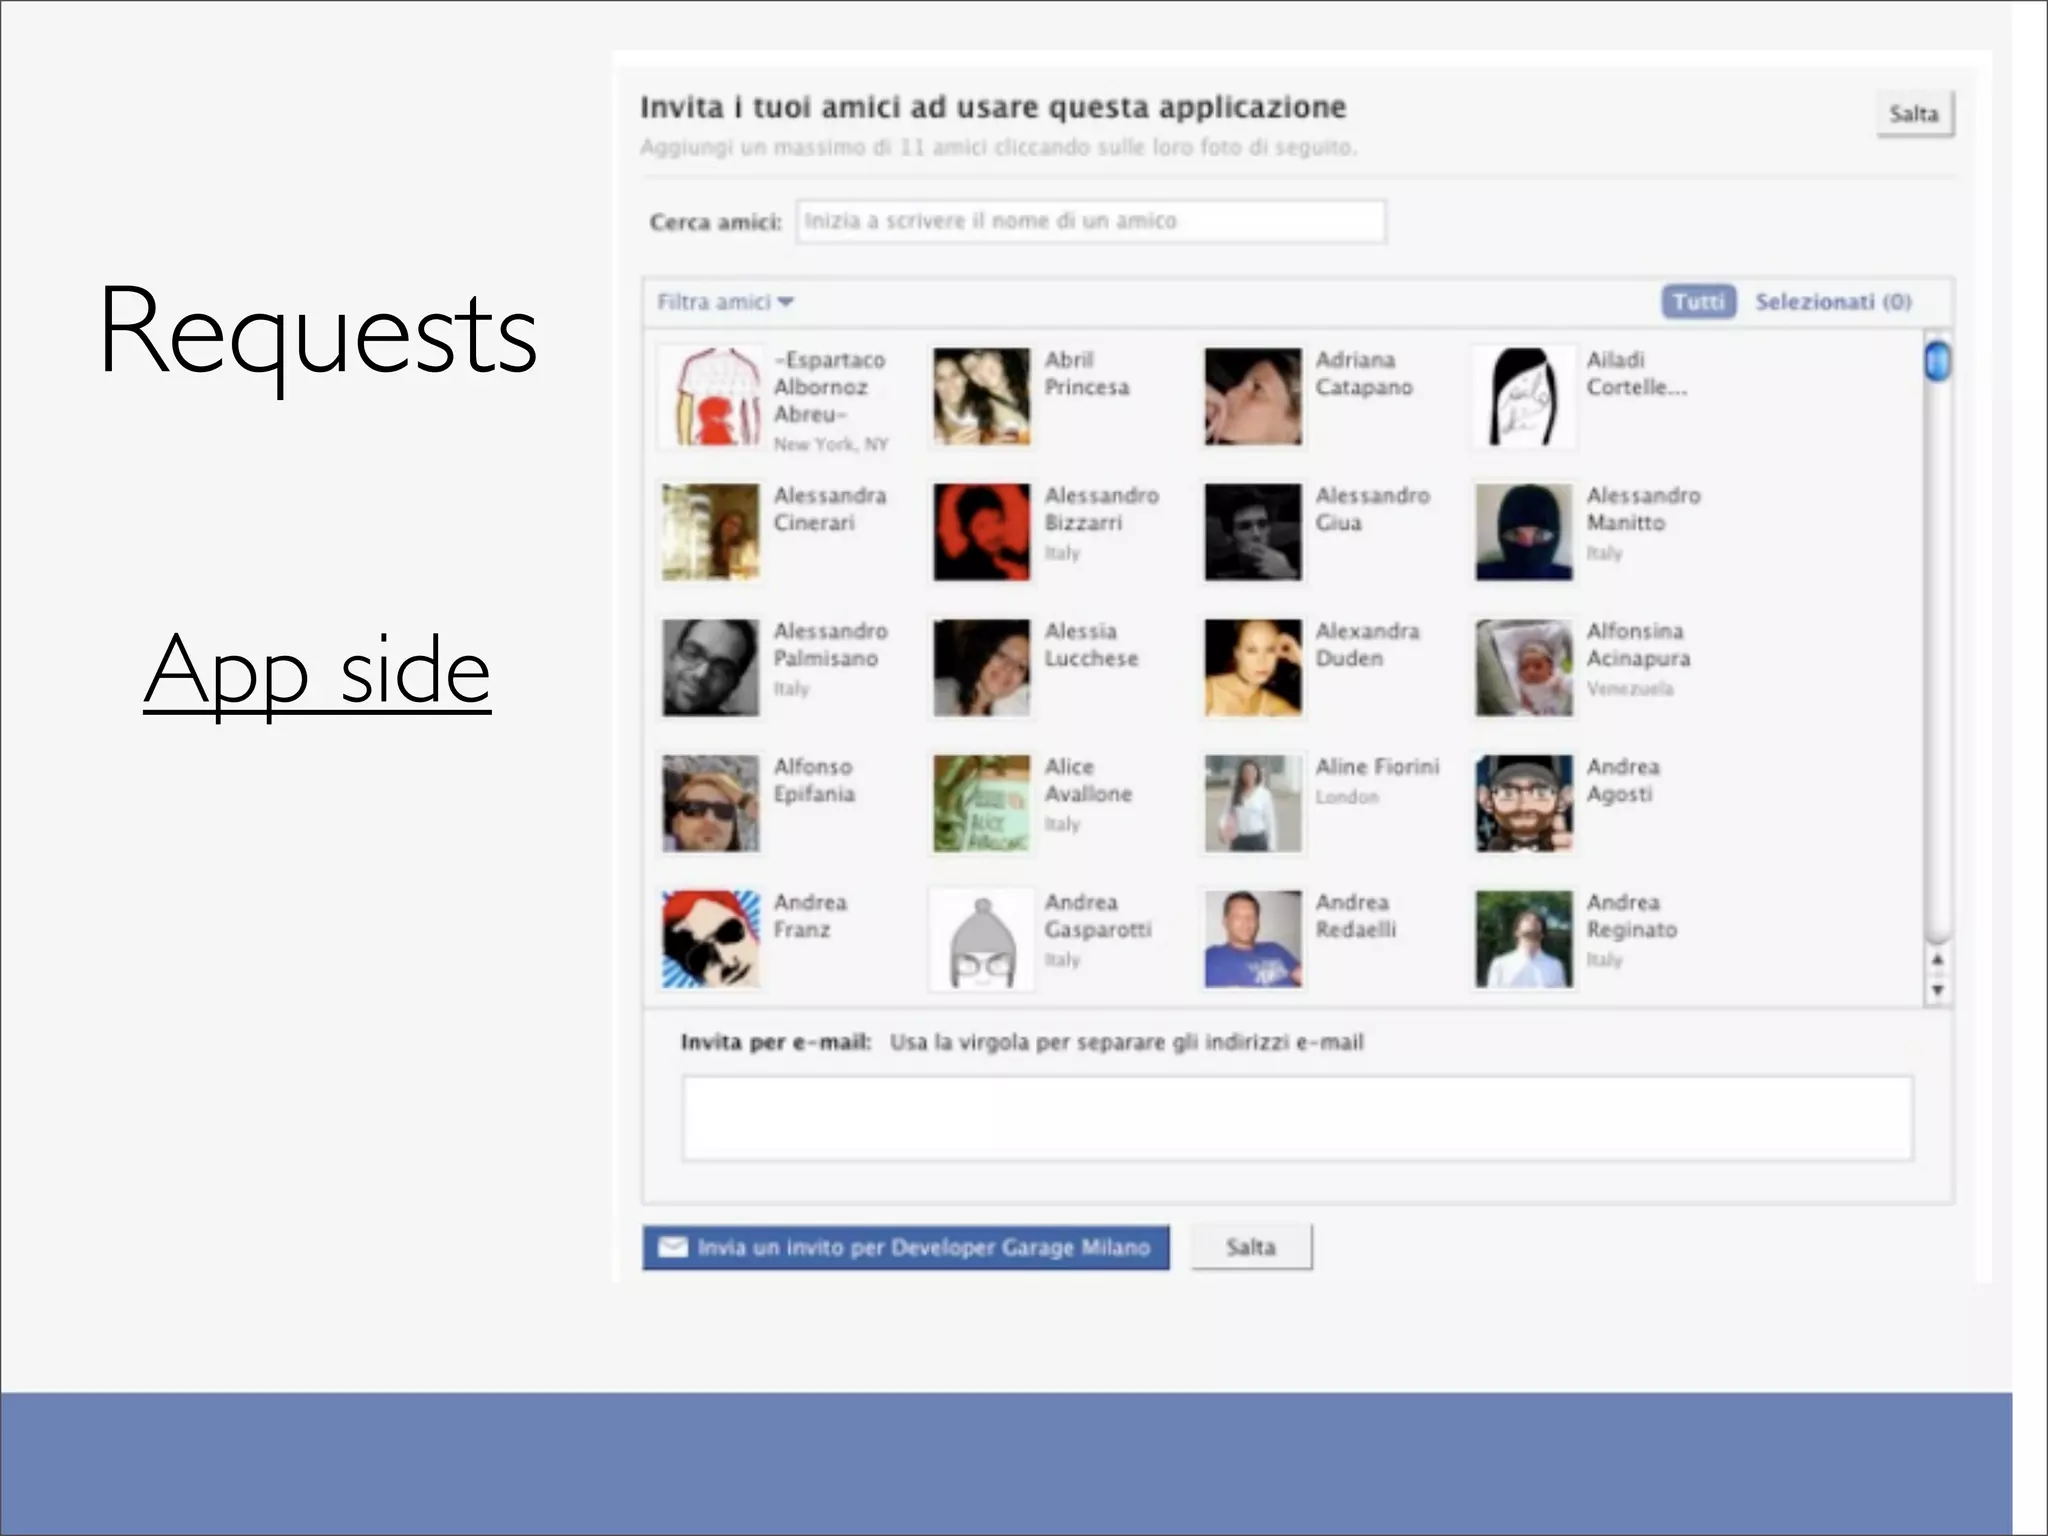Click the name text Abril Princesa
2048x1536 pixels.
click(1087, 374)
